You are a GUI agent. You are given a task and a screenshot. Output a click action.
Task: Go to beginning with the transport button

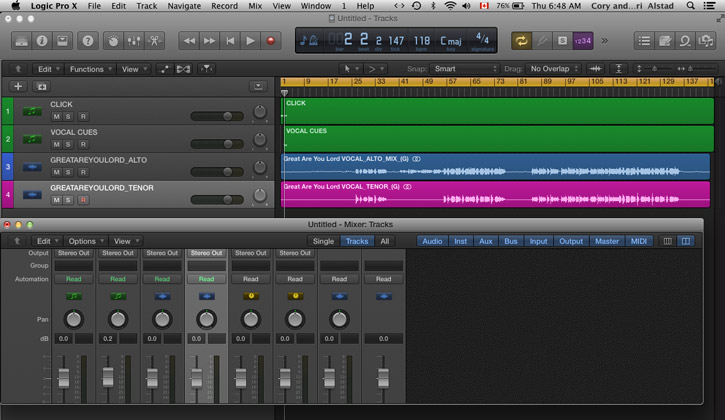pos(230,41)
